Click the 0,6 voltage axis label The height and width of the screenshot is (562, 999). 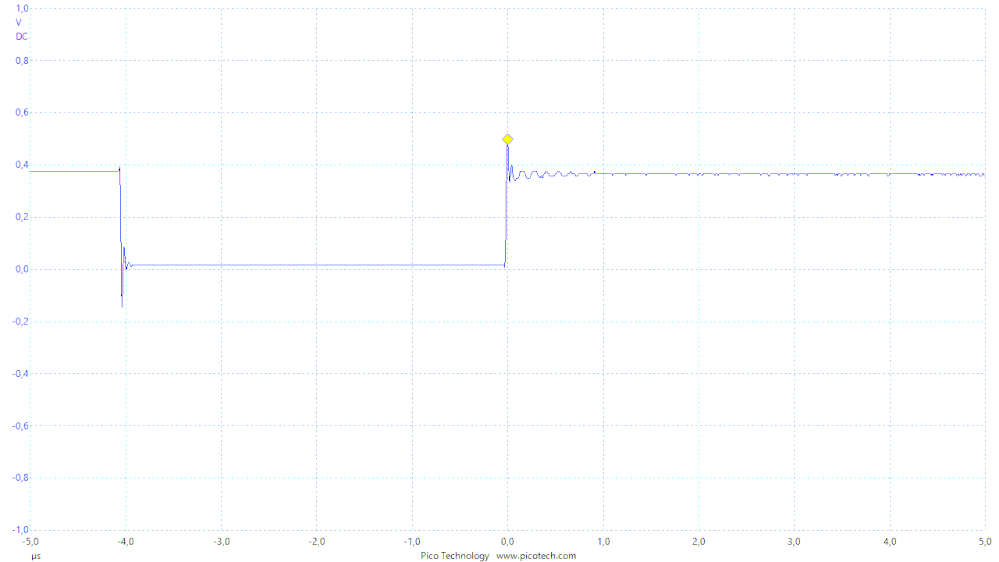tap(22, 113)
